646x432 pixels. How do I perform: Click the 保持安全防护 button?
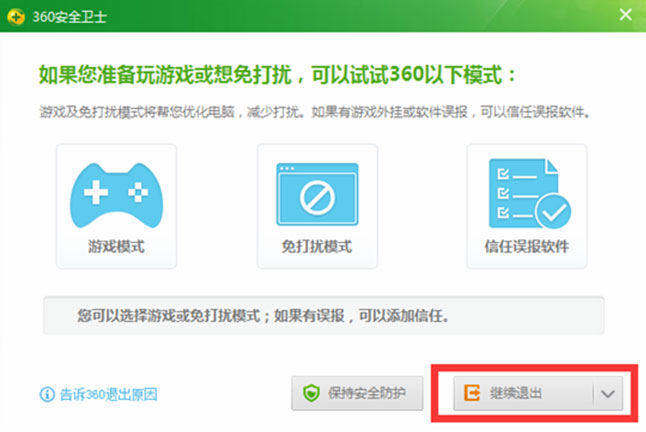pyautogui.click(x=357, y=393)
